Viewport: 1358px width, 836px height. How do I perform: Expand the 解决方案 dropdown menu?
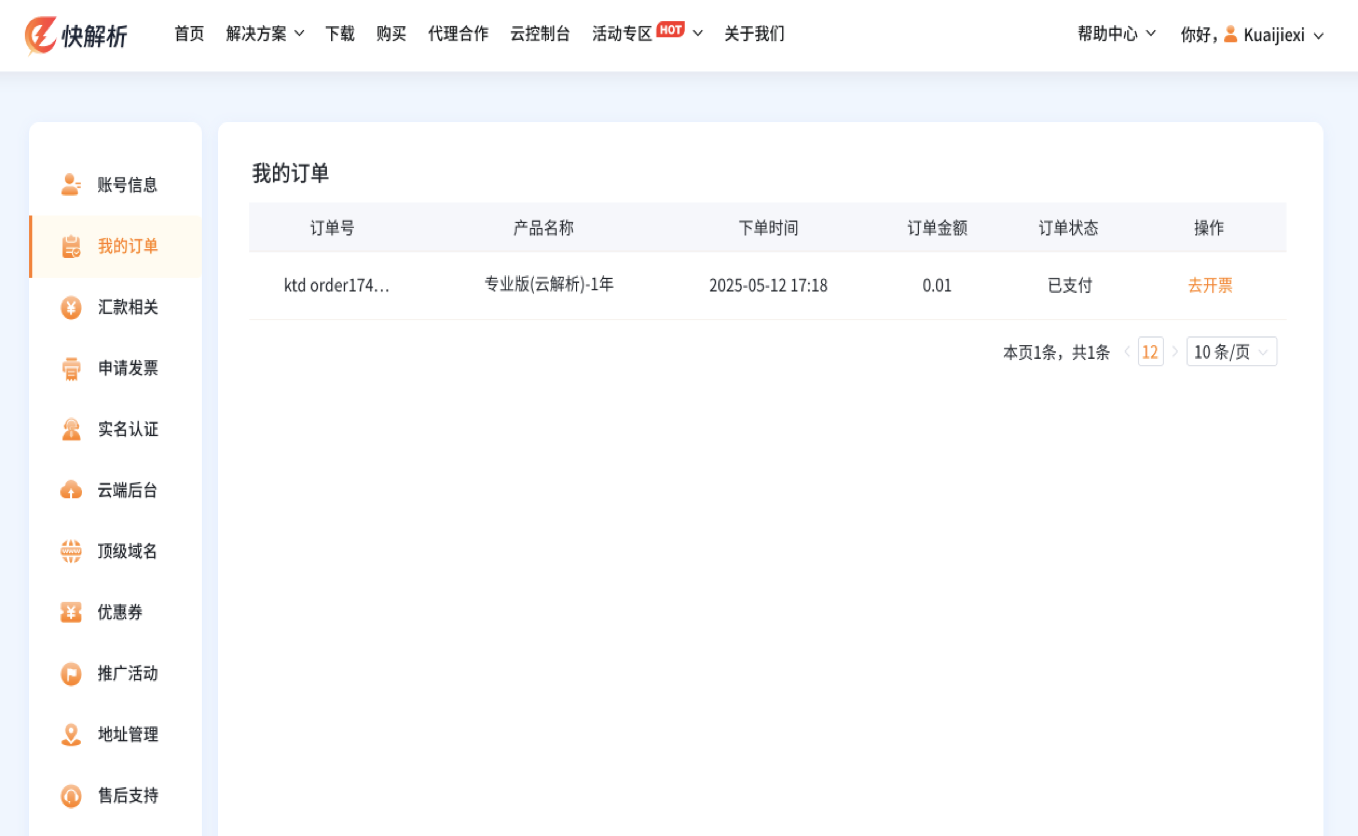click(x=265, y=34)
